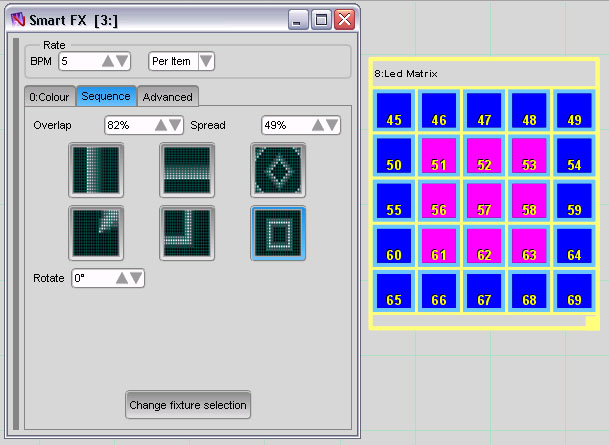The height and width of the screenshot is (445, 609).
Task: Decrease the Overlap percentage
Action: (174, 126)
